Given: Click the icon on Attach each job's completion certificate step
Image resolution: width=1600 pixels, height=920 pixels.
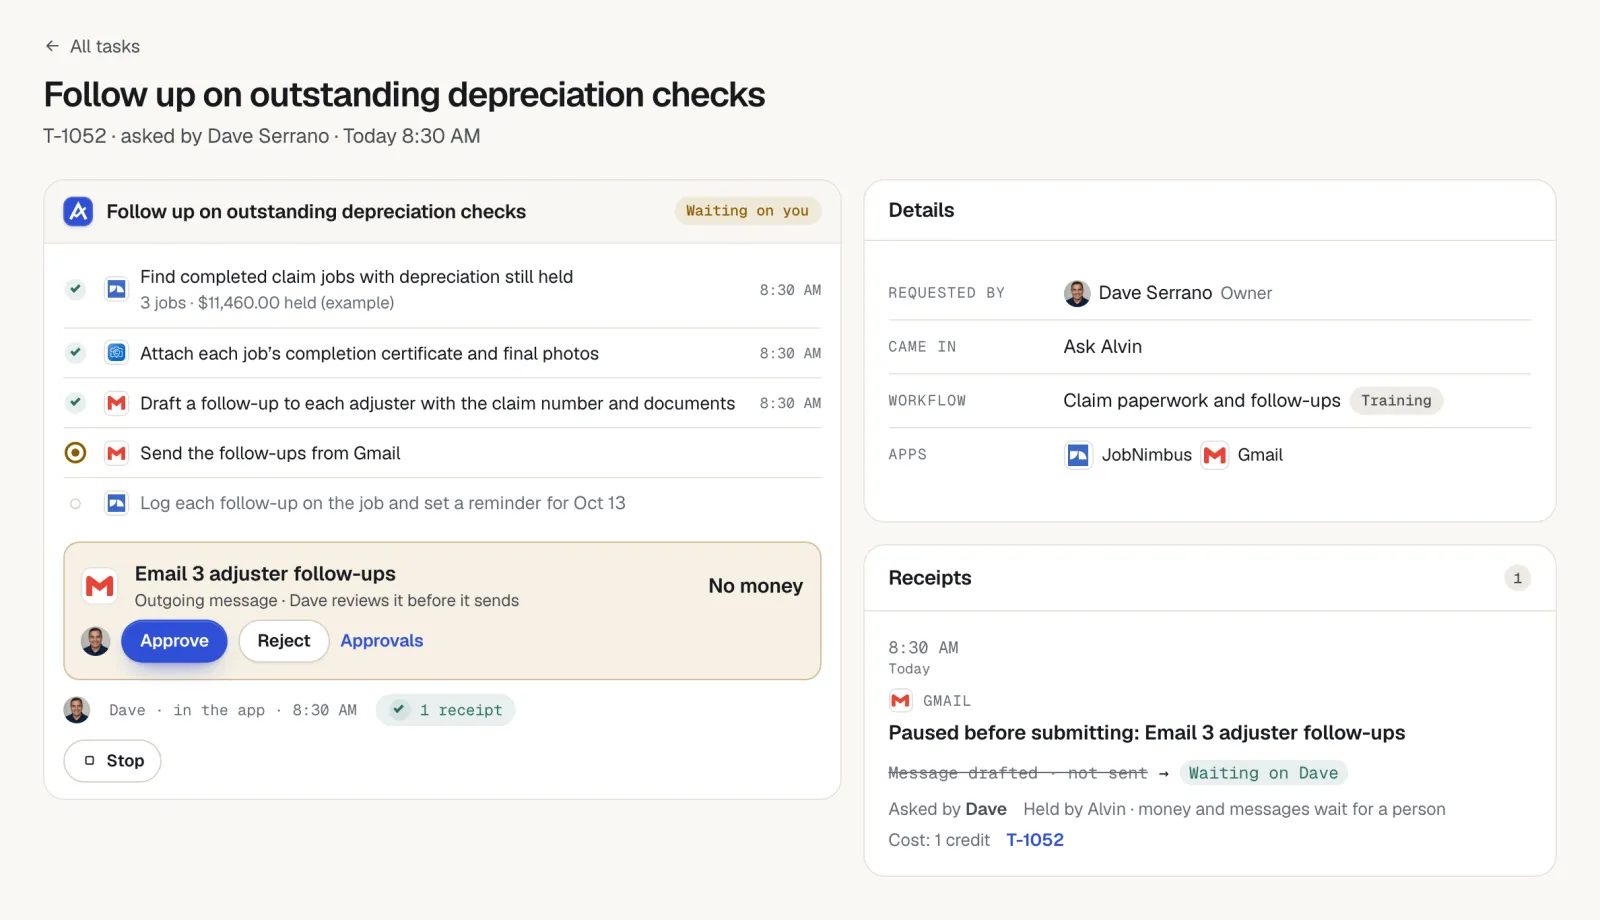Looking at the screenshot, I should tap(117, 353).
